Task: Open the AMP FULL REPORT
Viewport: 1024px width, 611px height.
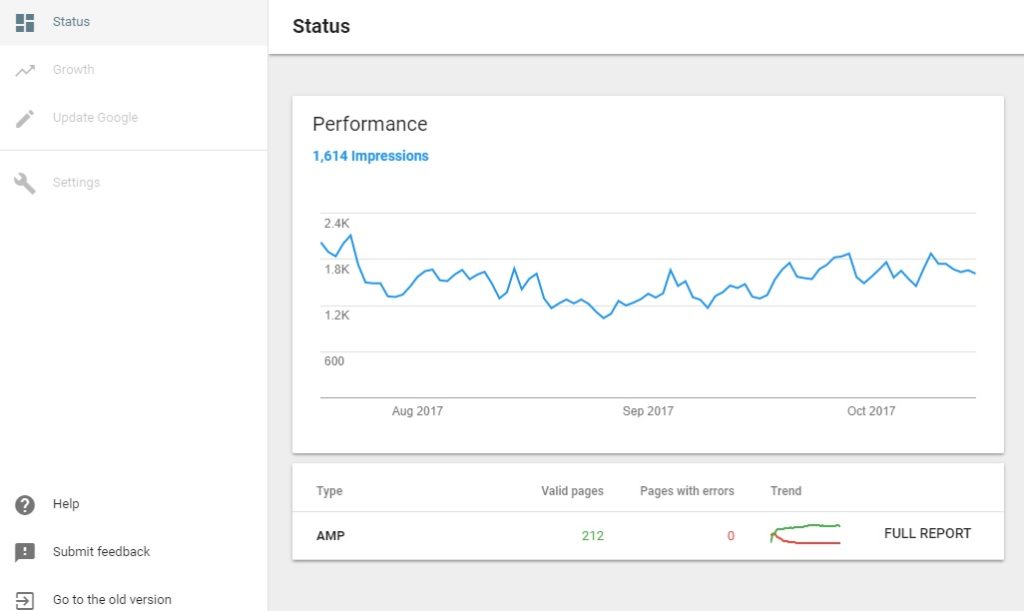Action: click(x=927, y=533)
